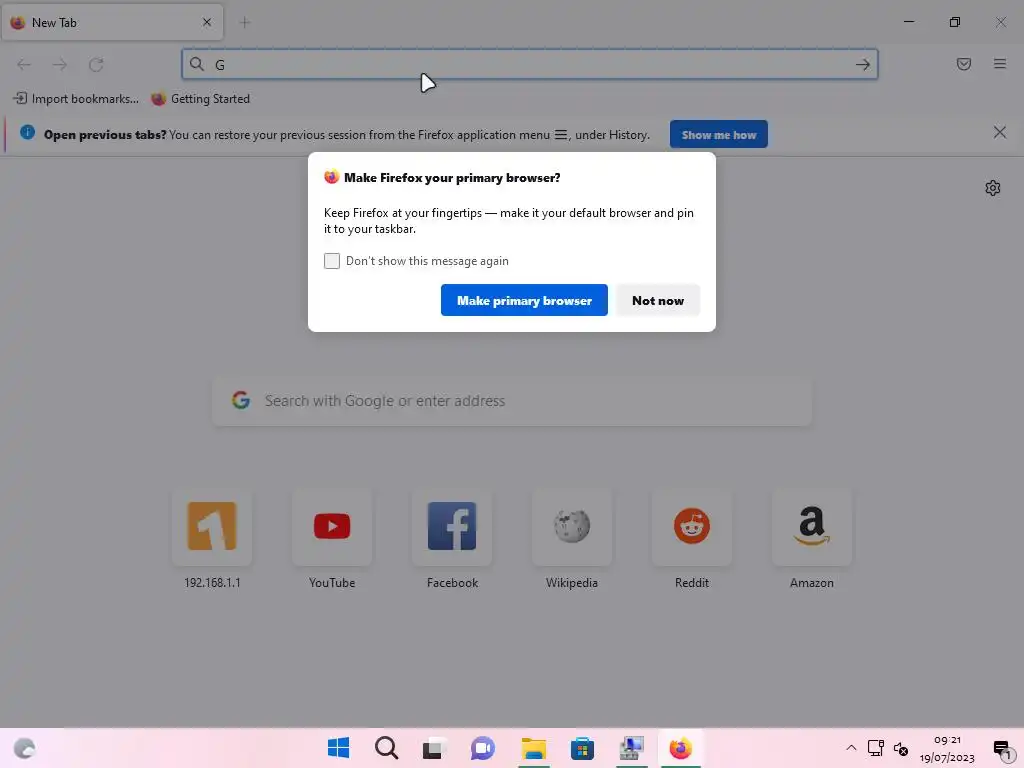Image resolution: width=1024 pixels, height=768 pixels.
Task: Click the Show me how button
Action: [718, 135]
